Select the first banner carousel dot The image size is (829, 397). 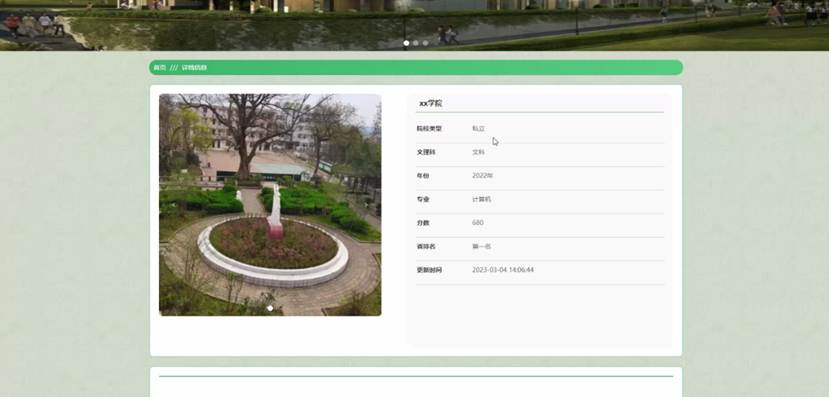pos(406,43)
